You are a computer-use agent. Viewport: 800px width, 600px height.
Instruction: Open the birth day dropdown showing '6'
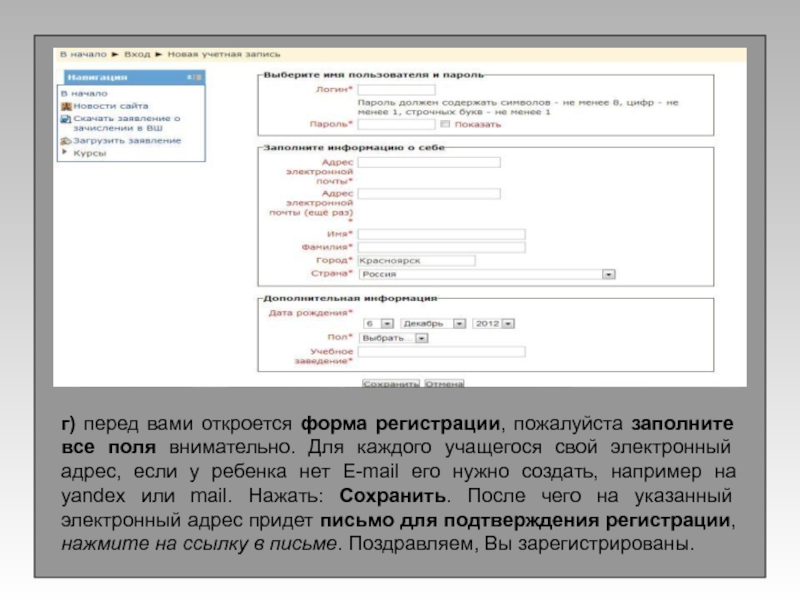(x=379, y=323)
